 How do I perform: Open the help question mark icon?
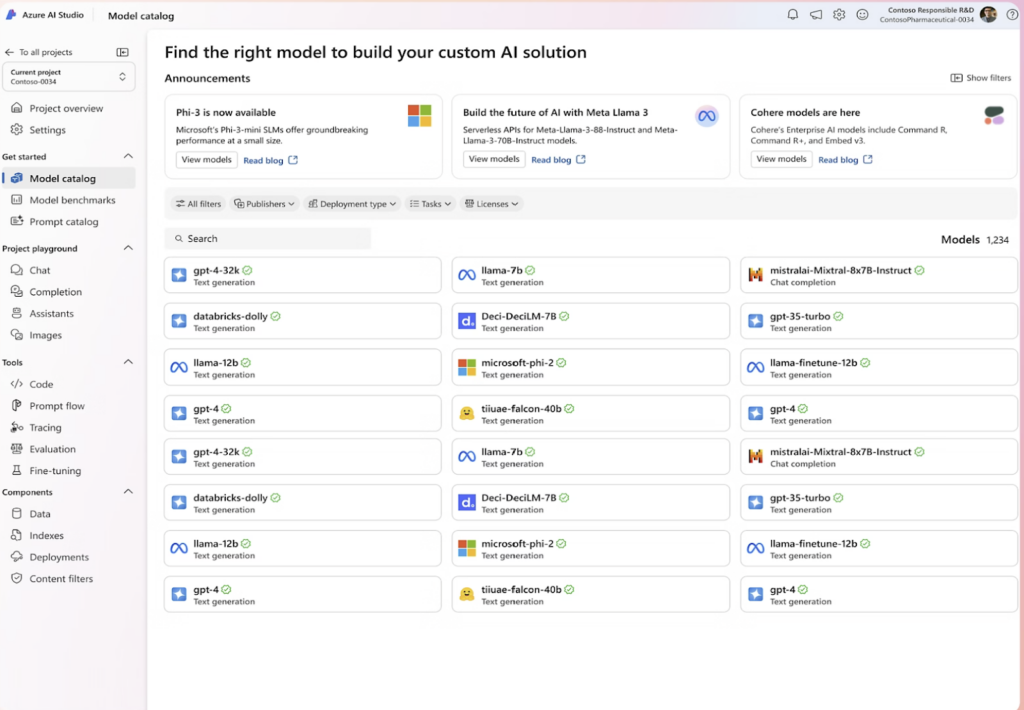pyautogui.click(x=1012, y=14)
